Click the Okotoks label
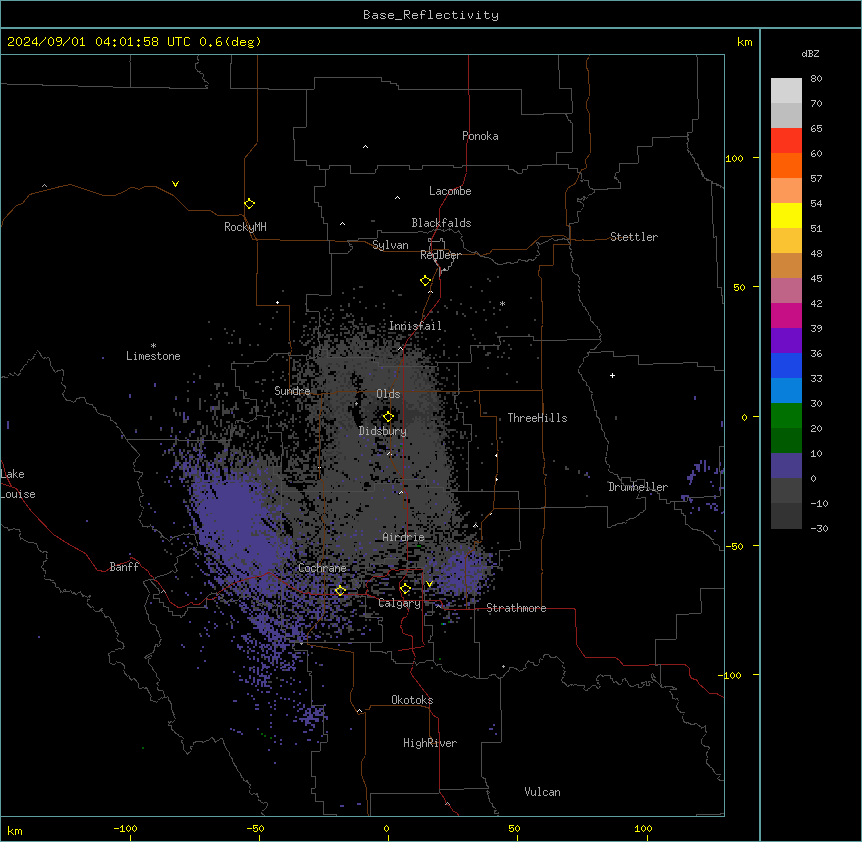Screen dimensions: 862x842 tap(412, 700)
